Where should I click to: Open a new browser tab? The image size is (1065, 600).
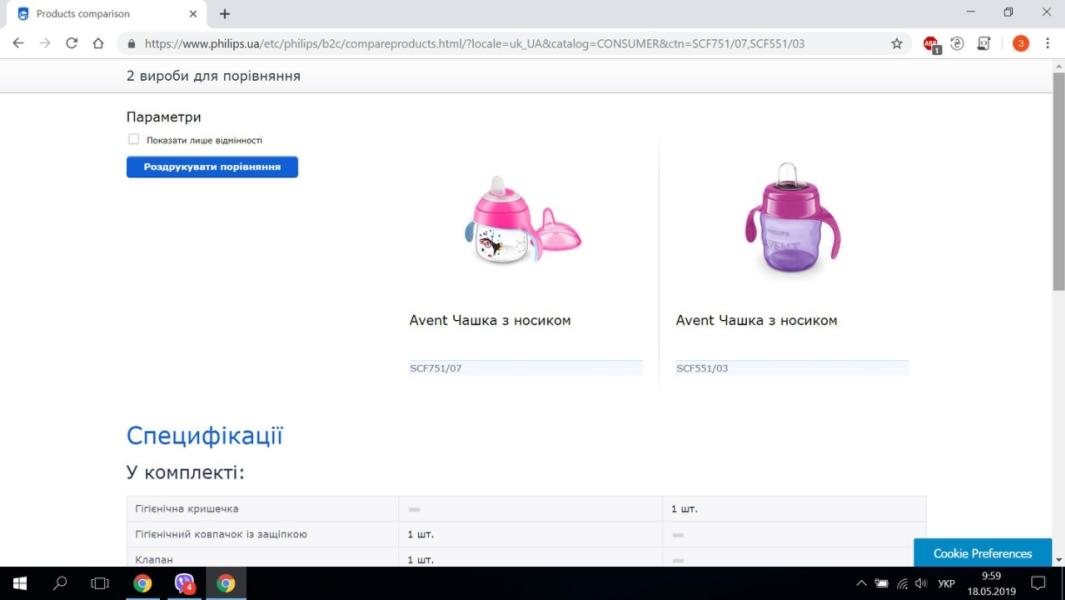[x=225, y=14]
